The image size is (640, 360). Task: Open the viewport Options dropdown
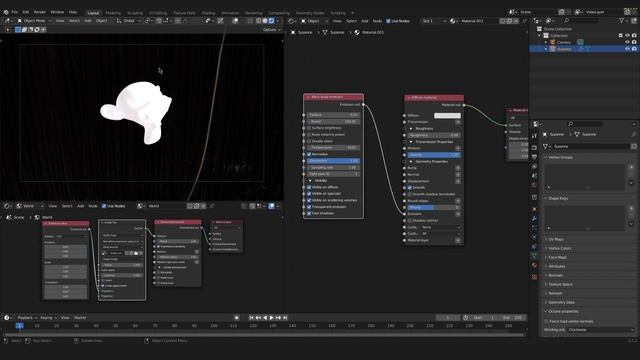[271, 29]
